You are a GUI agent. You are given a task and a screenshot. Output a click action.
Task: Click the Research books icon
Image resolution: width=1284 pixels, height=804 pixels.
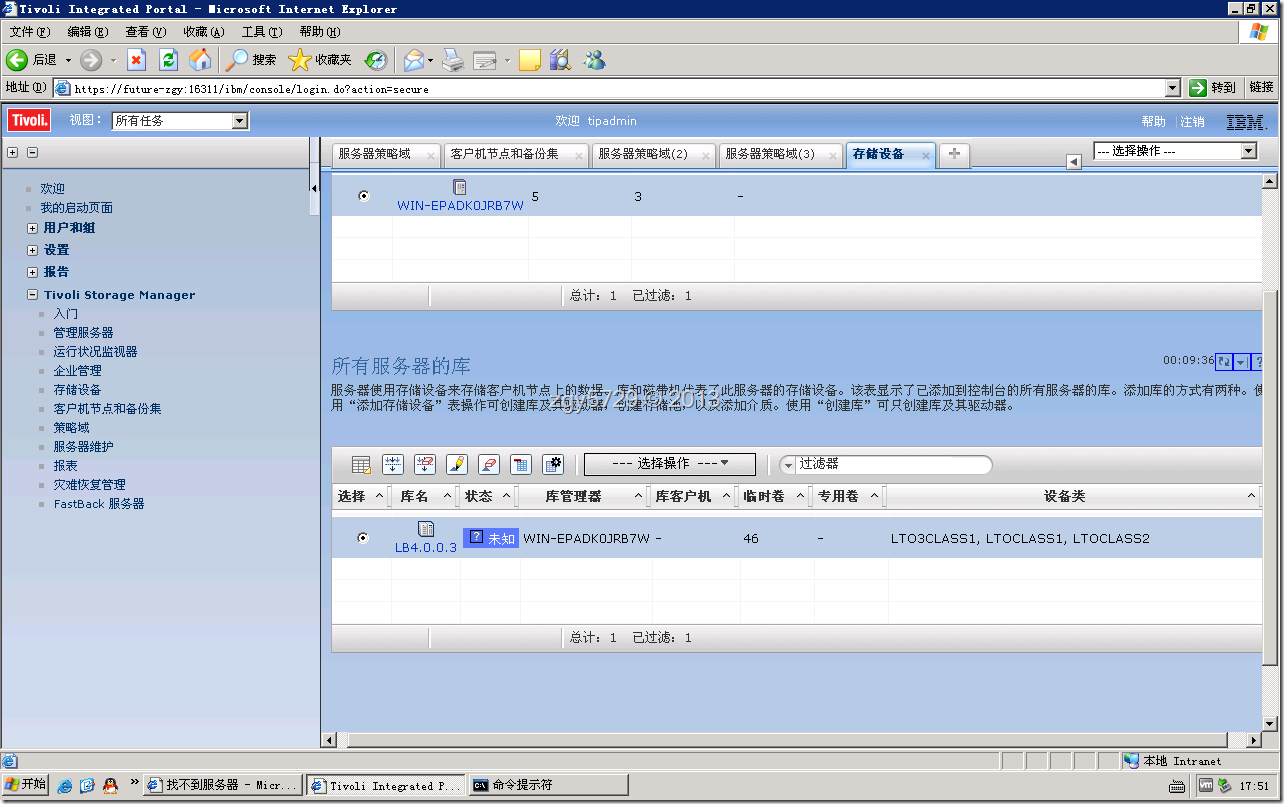(560, 60)
